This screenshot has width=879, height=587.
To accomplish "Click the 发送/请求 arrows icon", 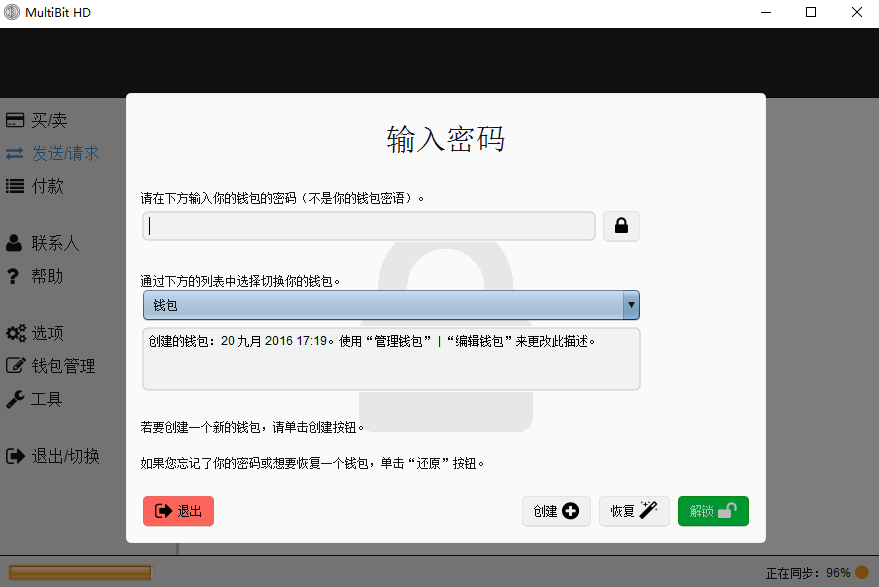I will pos(15,153).
